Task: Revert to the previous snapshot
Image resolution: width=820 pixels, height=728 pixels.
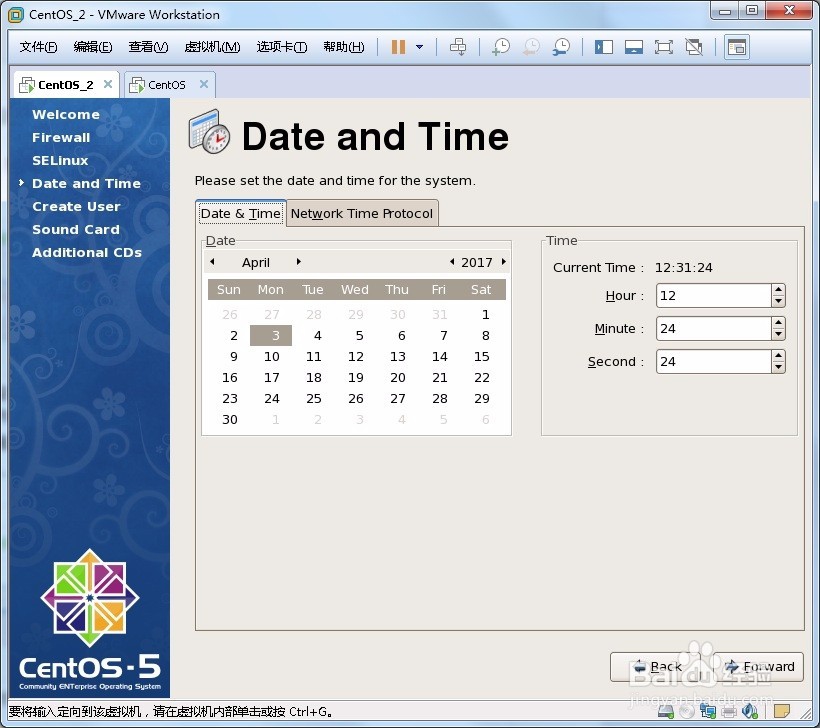Action: point(531,47)
